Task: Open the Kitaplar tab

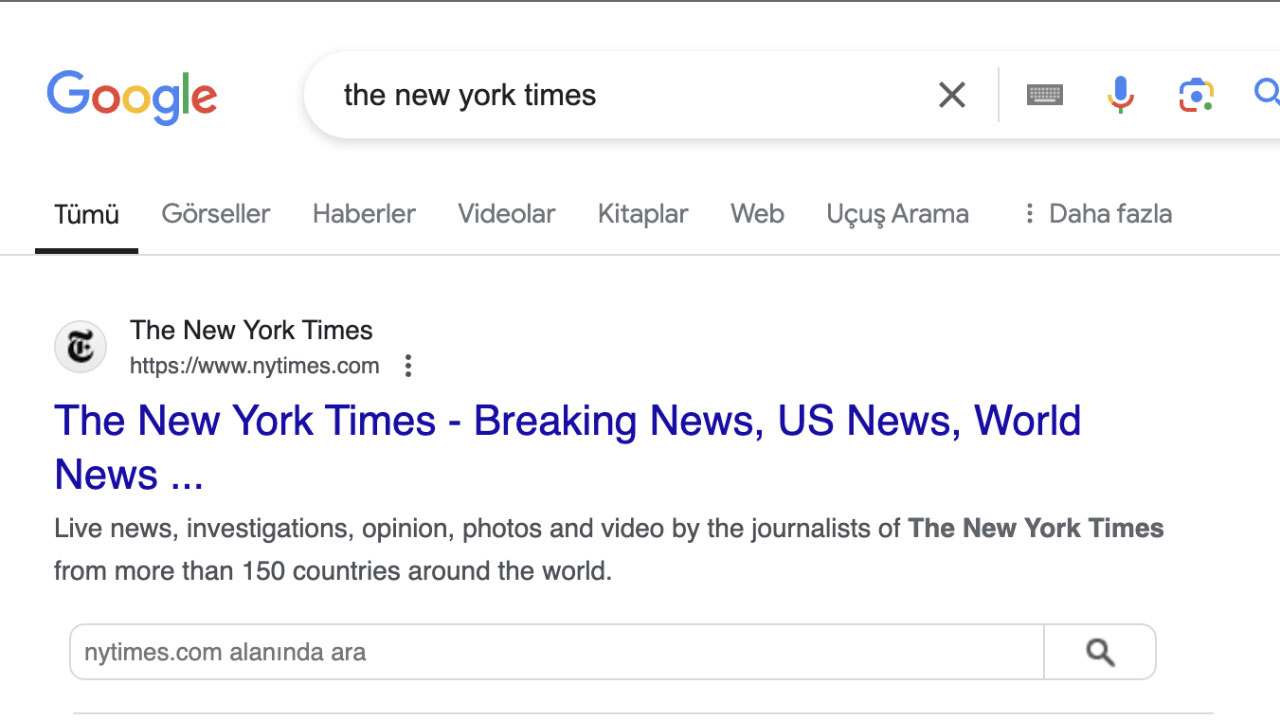Action: tap(643, 214)
